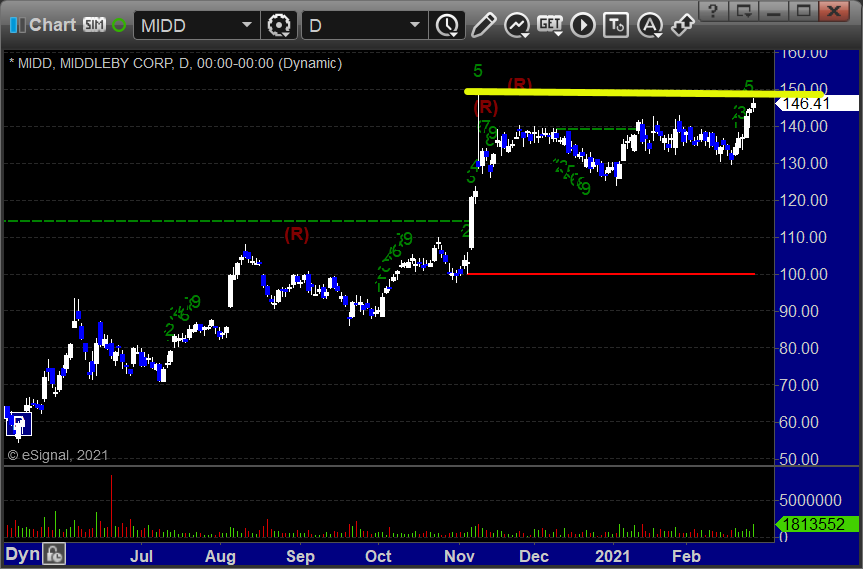The width and height of the screenshot is (863, 569).
Task: Open the help question mark button
Action: point(713,10)
